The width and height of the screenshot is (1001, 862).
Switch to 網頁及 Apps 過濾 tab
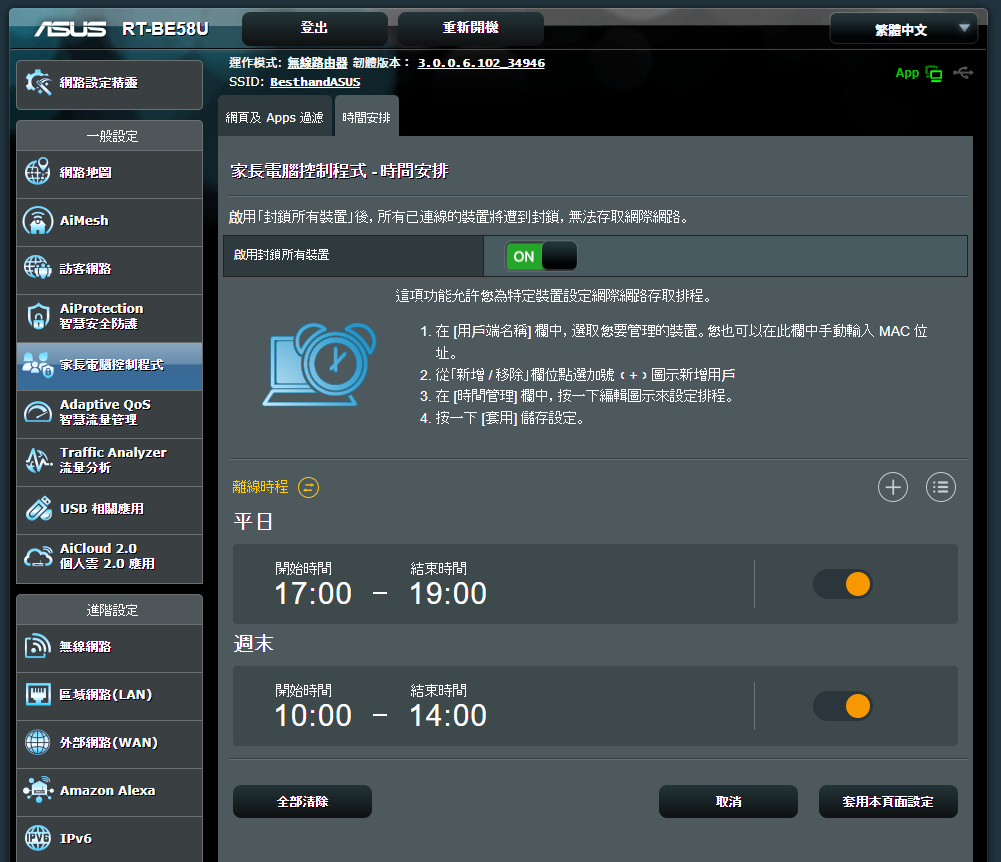click(274, 117)
